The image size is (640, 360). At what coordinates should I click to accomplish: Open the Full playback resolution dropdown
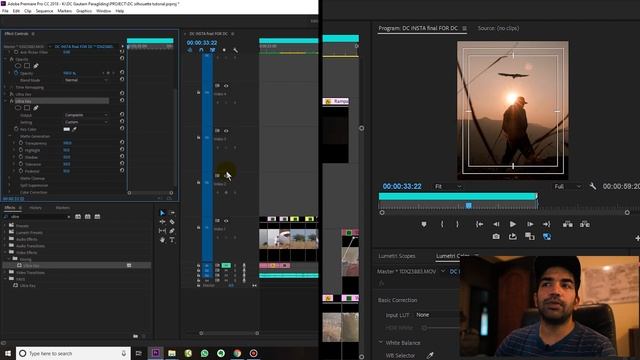coord(567,187)
